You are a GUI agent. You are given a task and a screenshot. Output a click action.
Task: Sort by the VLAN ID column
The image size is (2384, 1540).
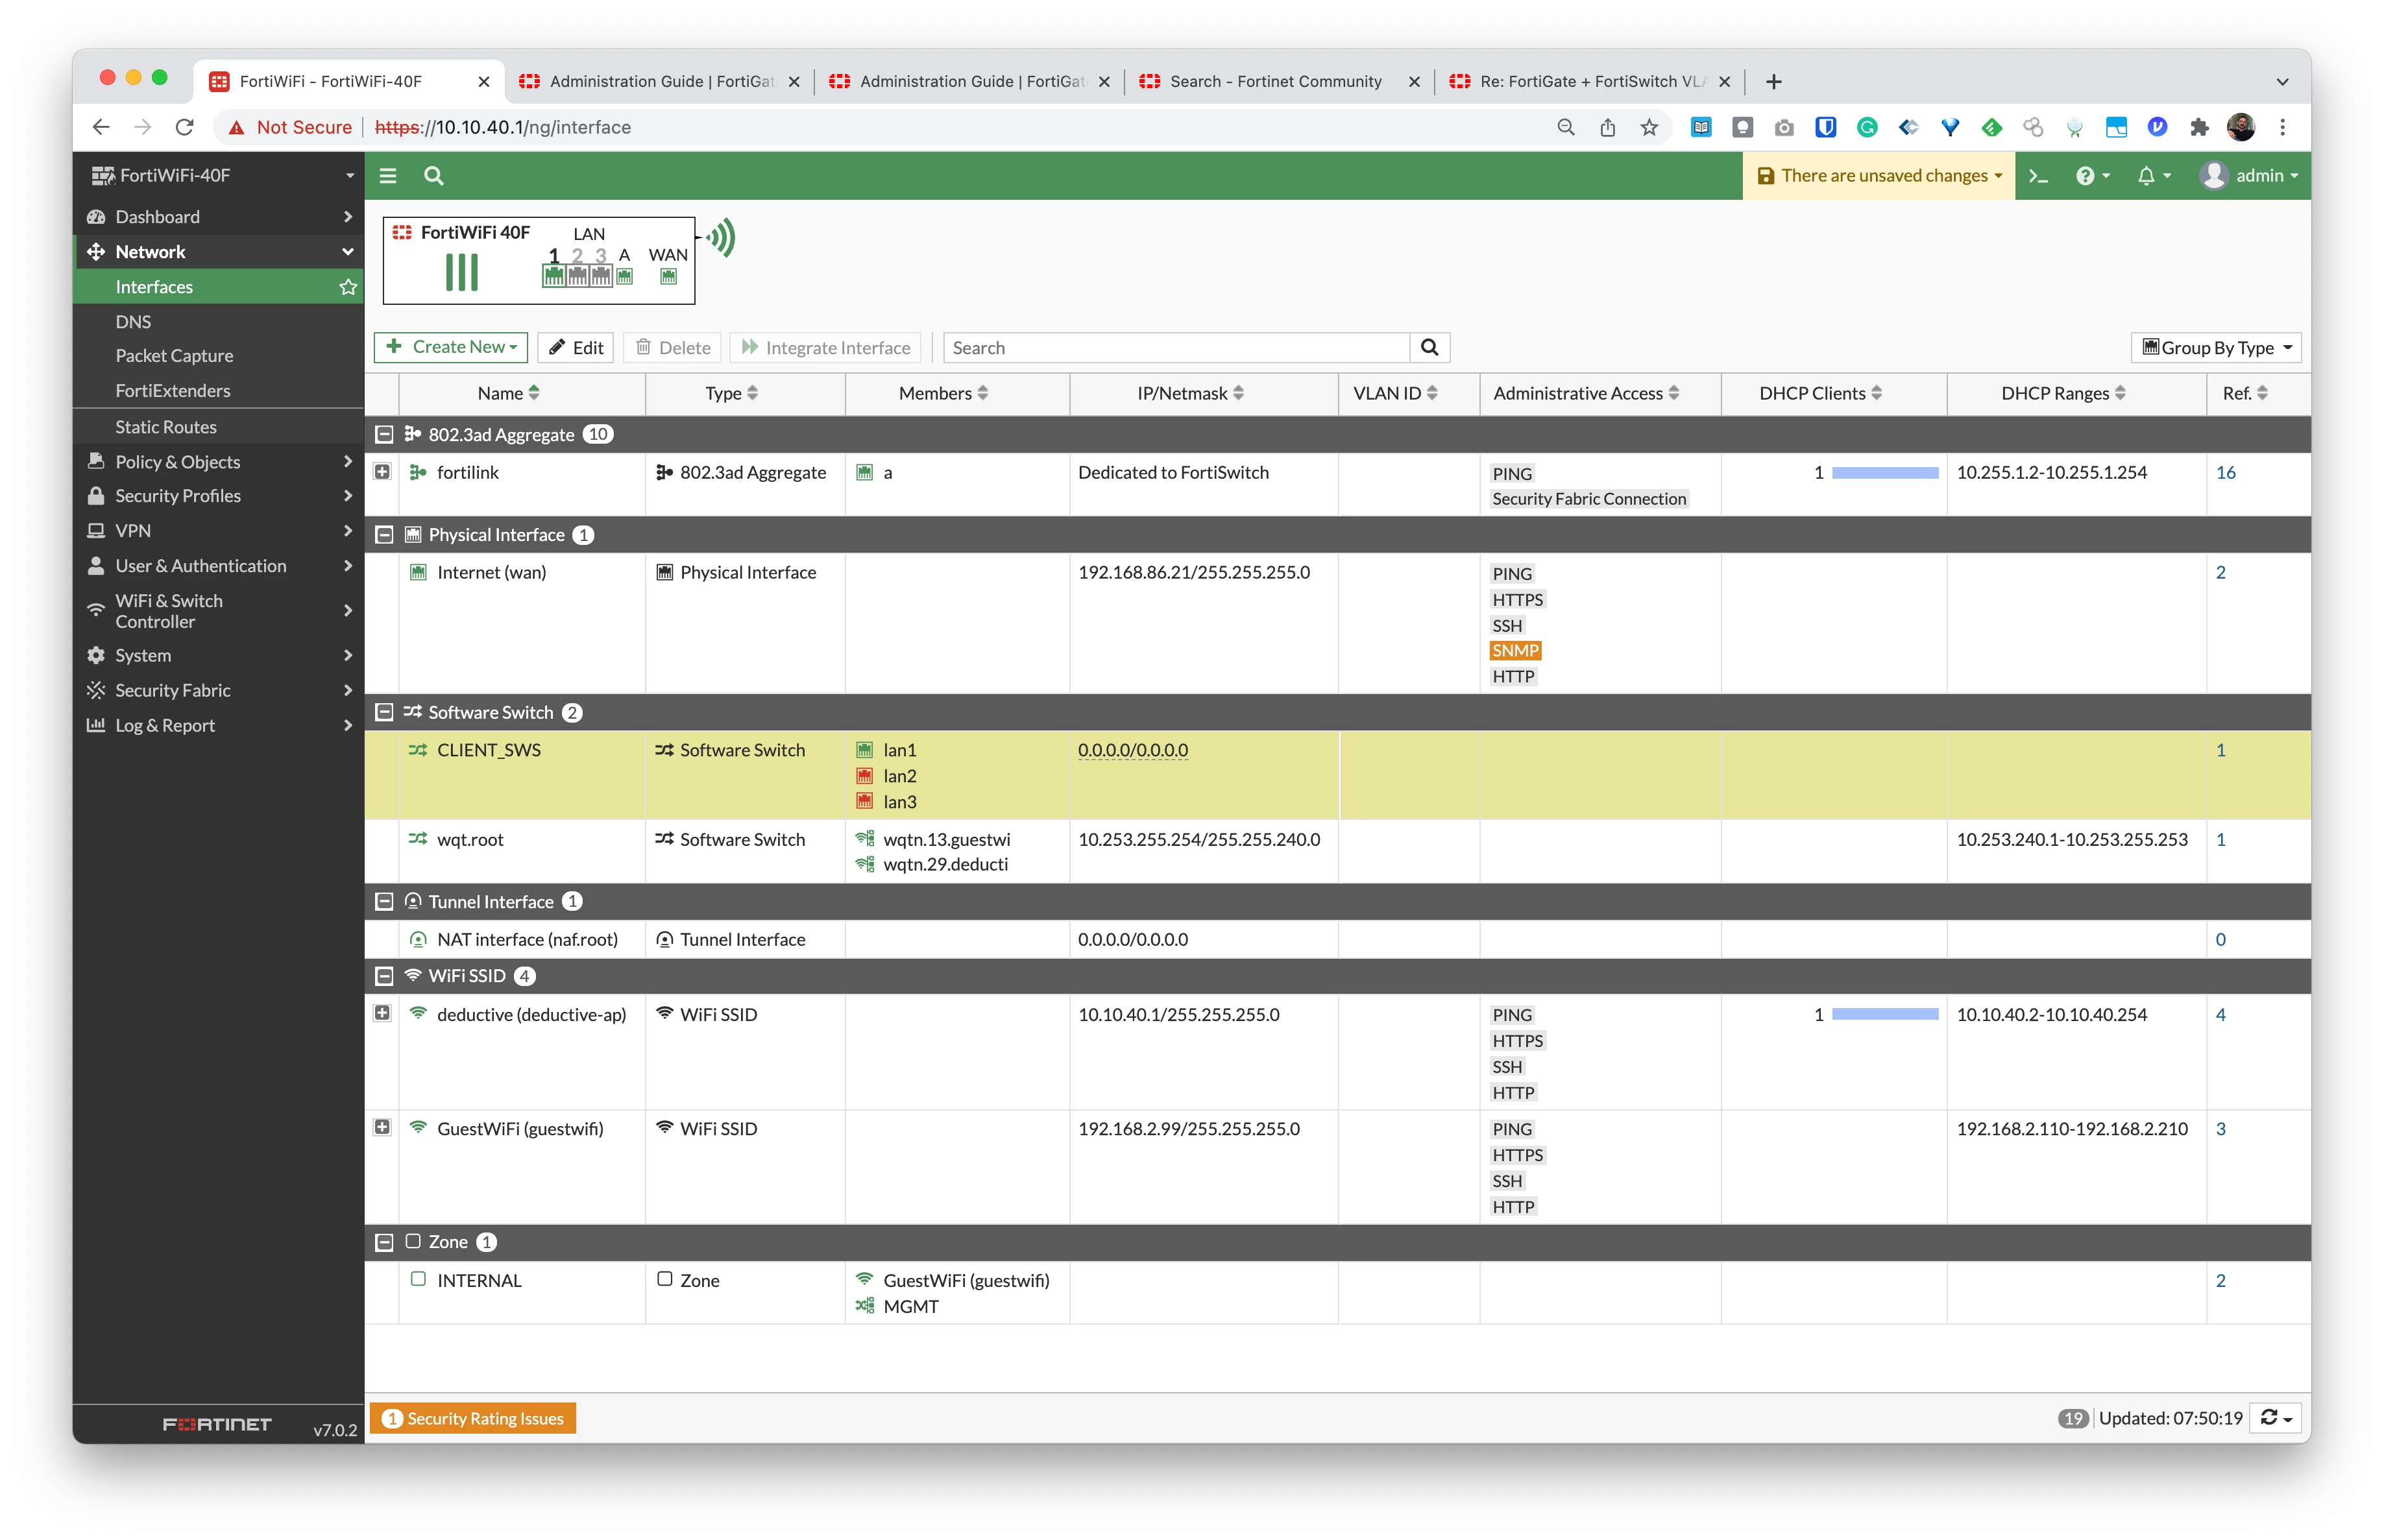(x=1395, y=393)
